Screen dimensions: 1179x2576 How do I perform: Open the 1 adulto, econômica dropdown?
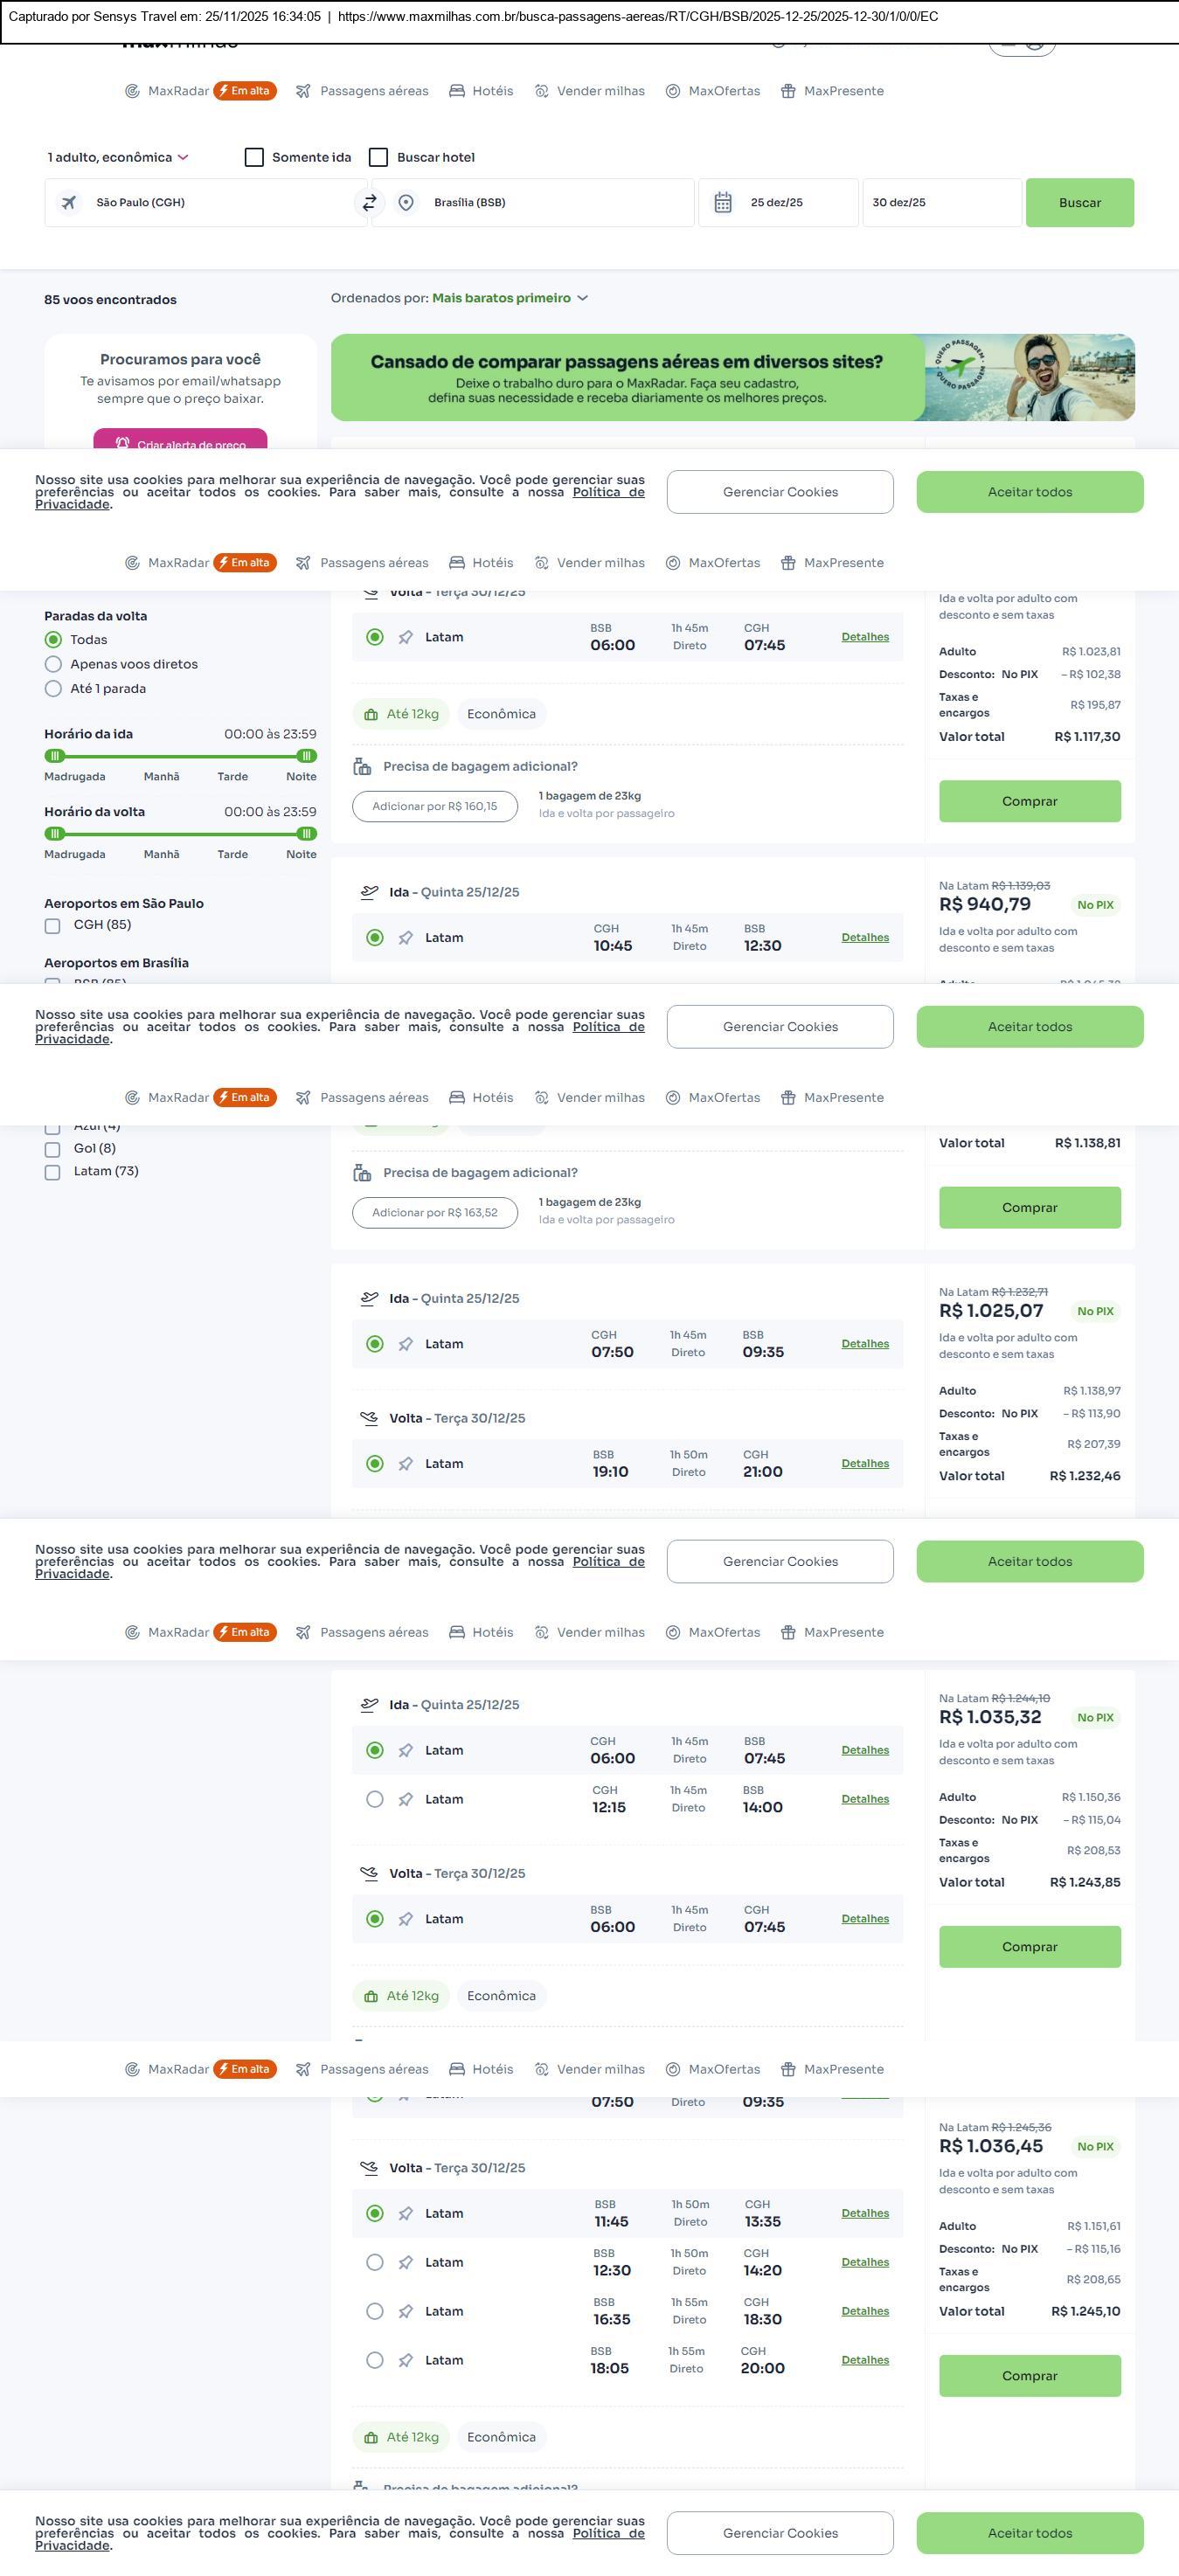118,158
